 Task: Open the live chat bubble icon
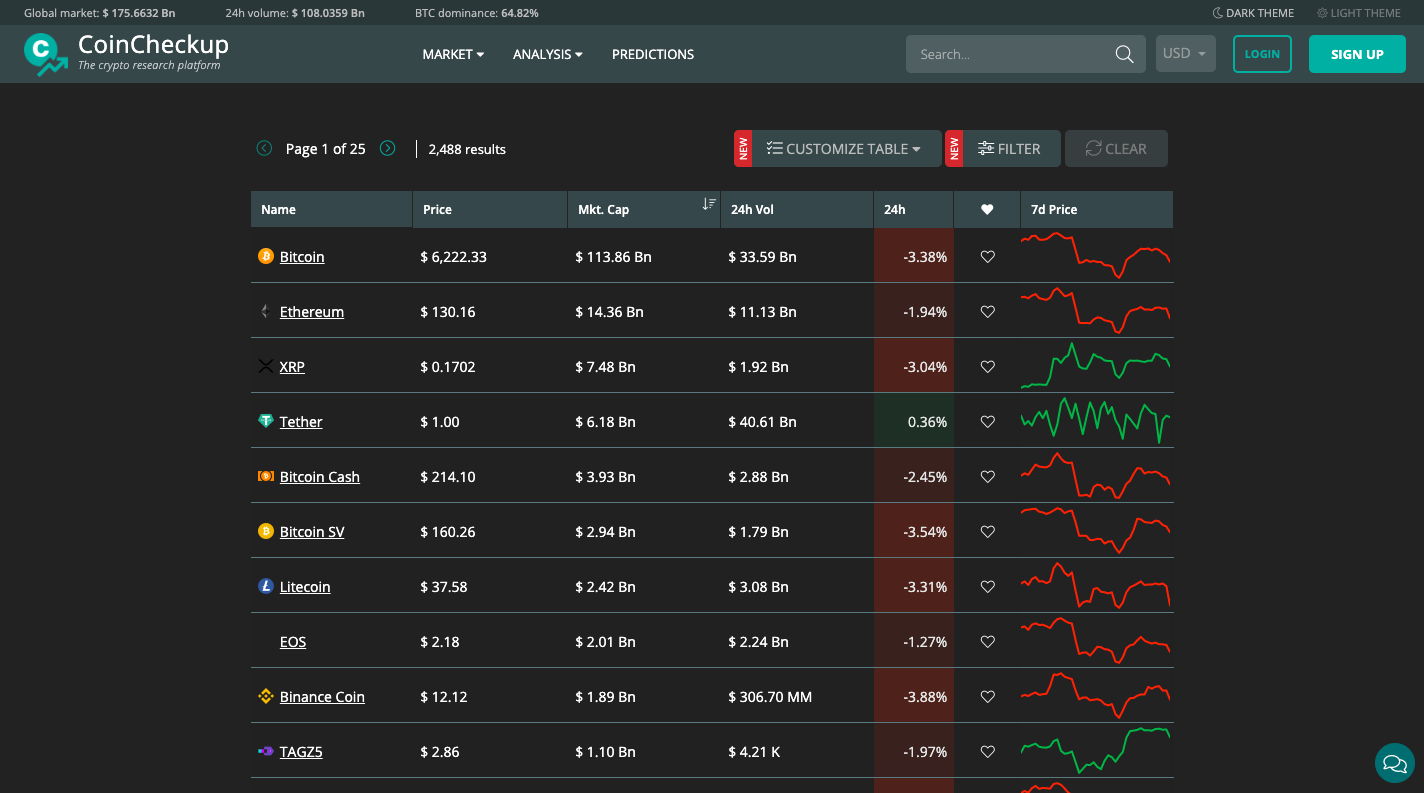pyautogui.click(x=1395, y=764)
